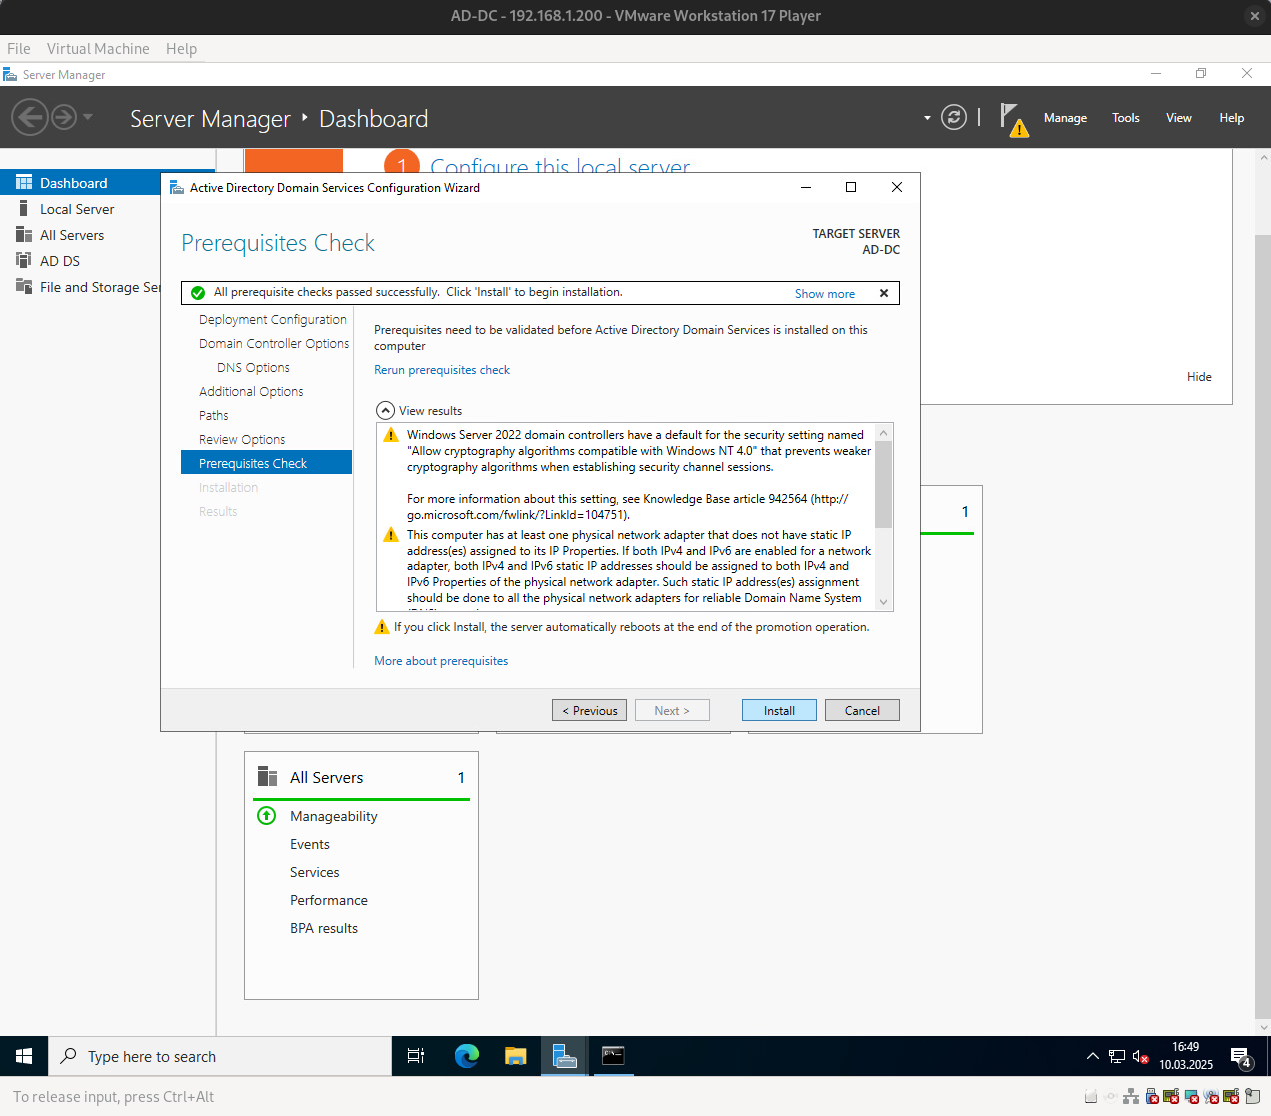Collapse the View results section
The width and height of the screenshot is (1271, 1116).
(385, 411)
